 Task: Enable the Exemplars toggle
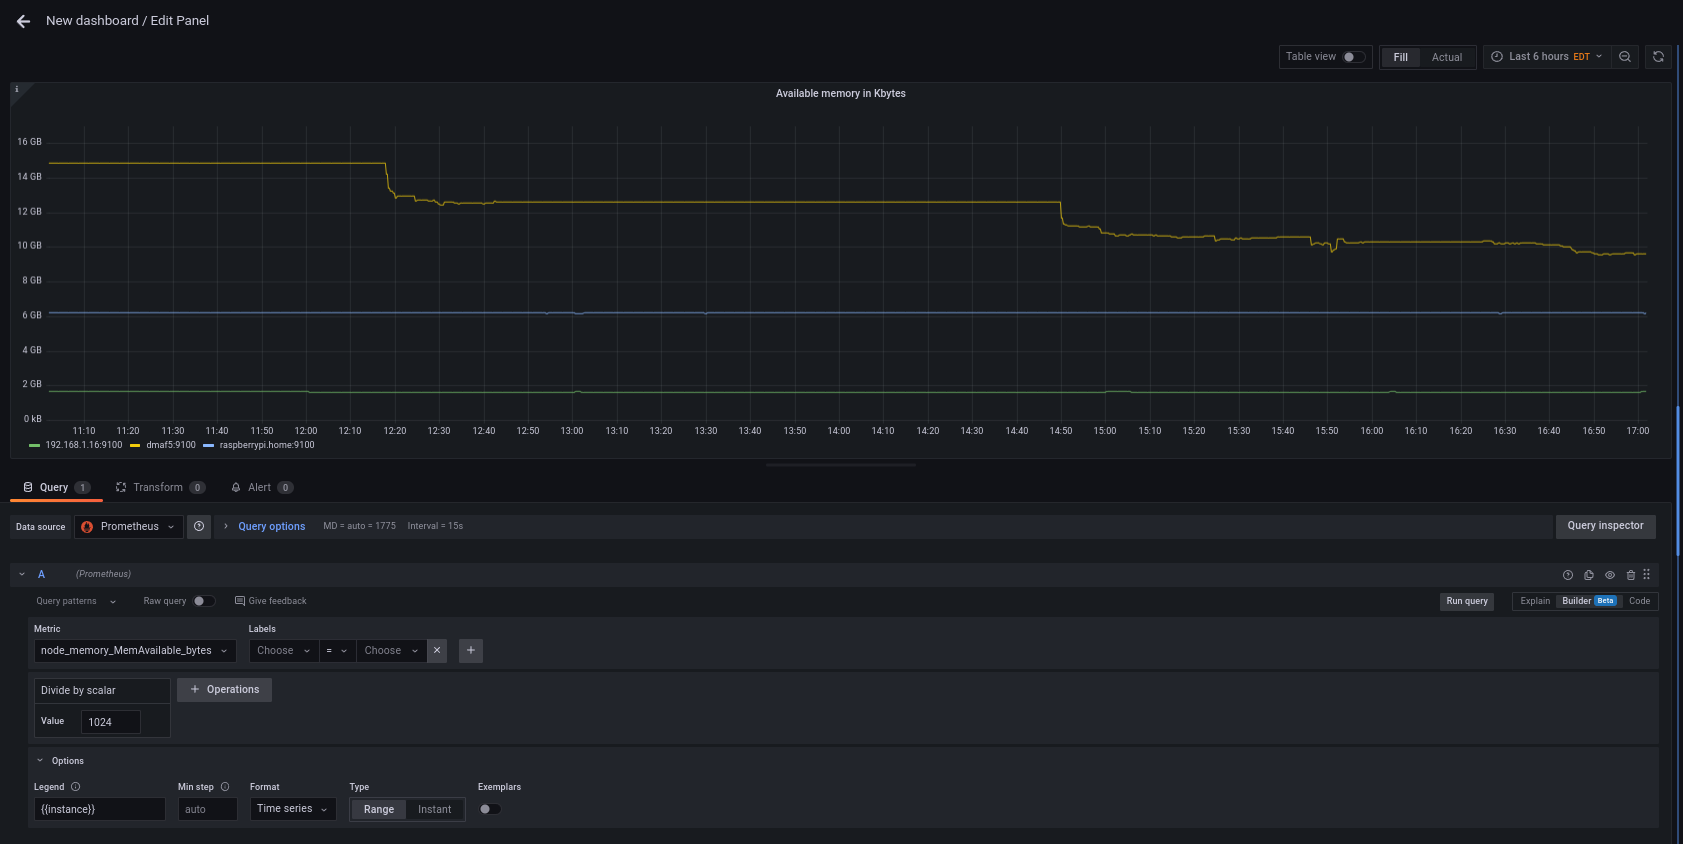[489, 809]
